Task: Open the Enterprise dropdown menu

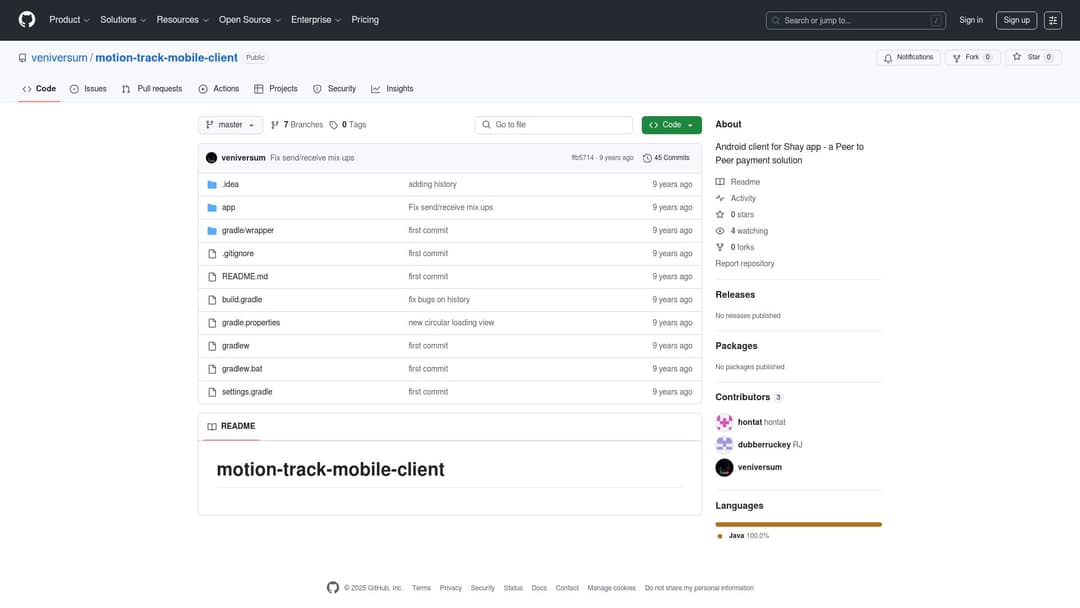Action: 315,20
